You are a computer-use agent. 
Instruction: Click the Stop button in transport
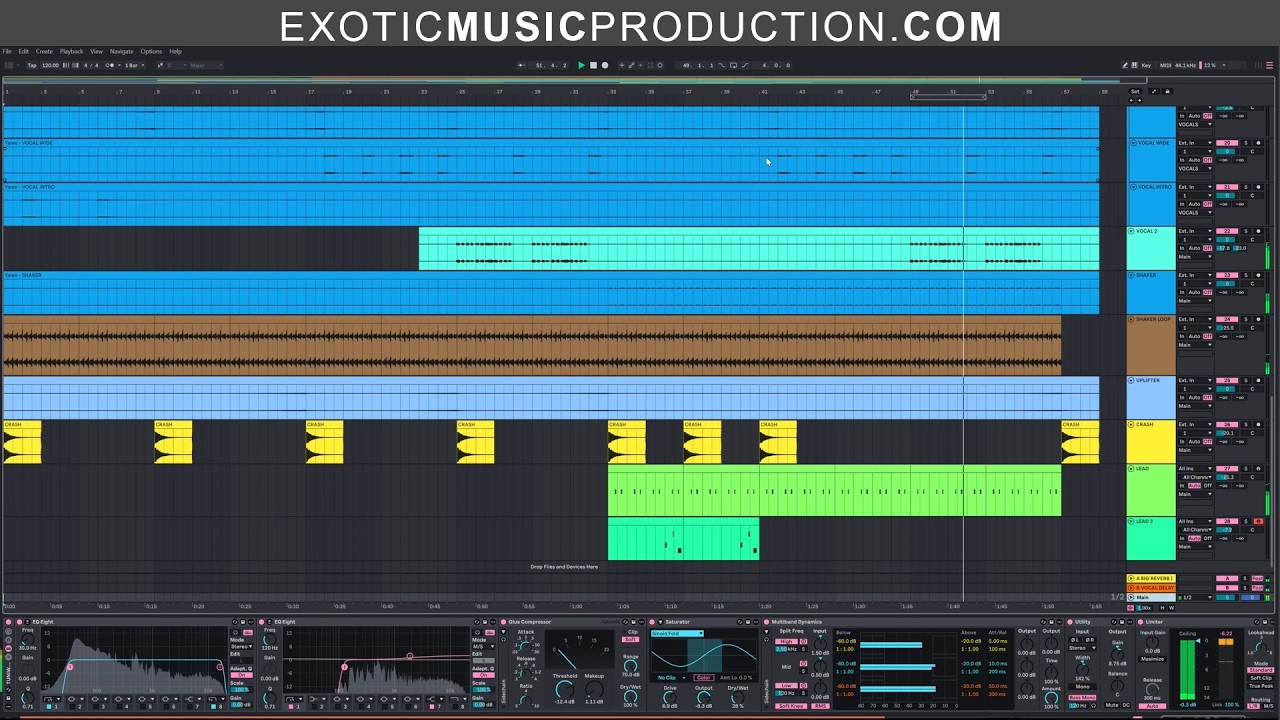[x=593, y=65]
